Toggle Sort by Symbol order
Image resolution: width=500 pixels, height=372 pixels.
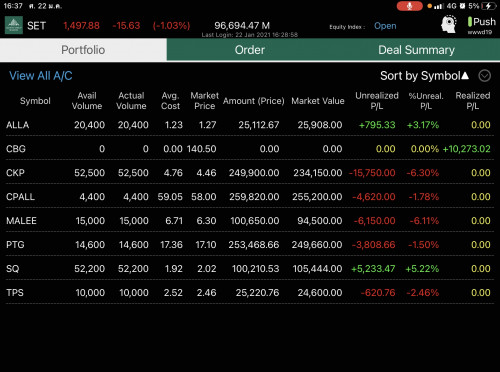coord(424,76)
